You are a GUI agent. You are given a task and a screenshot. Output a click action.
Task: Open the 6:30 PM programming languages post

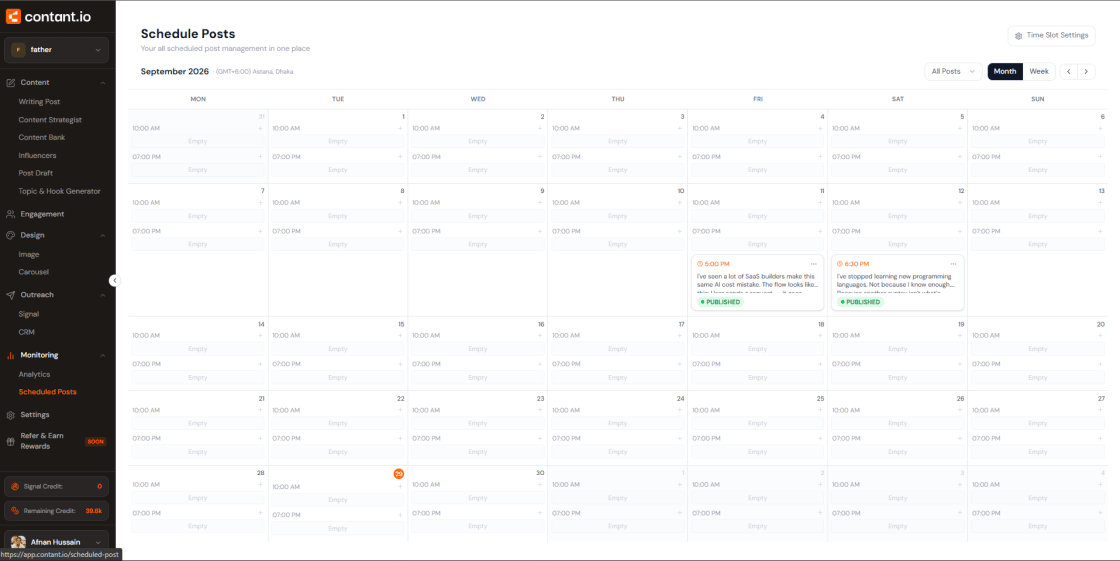897,282
